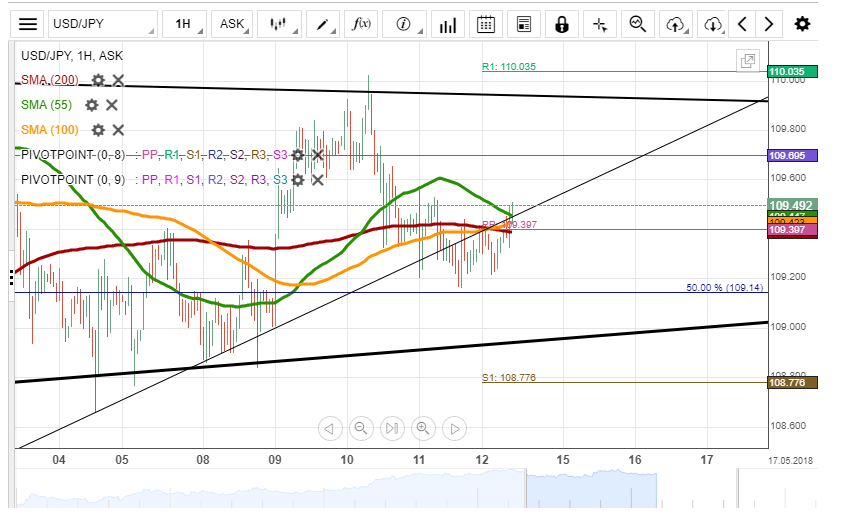Image resolution: width=842 pixels, height=519 pixels.
Task: Click the calendar icon in toolbar
Action: [x=485, y=24]
